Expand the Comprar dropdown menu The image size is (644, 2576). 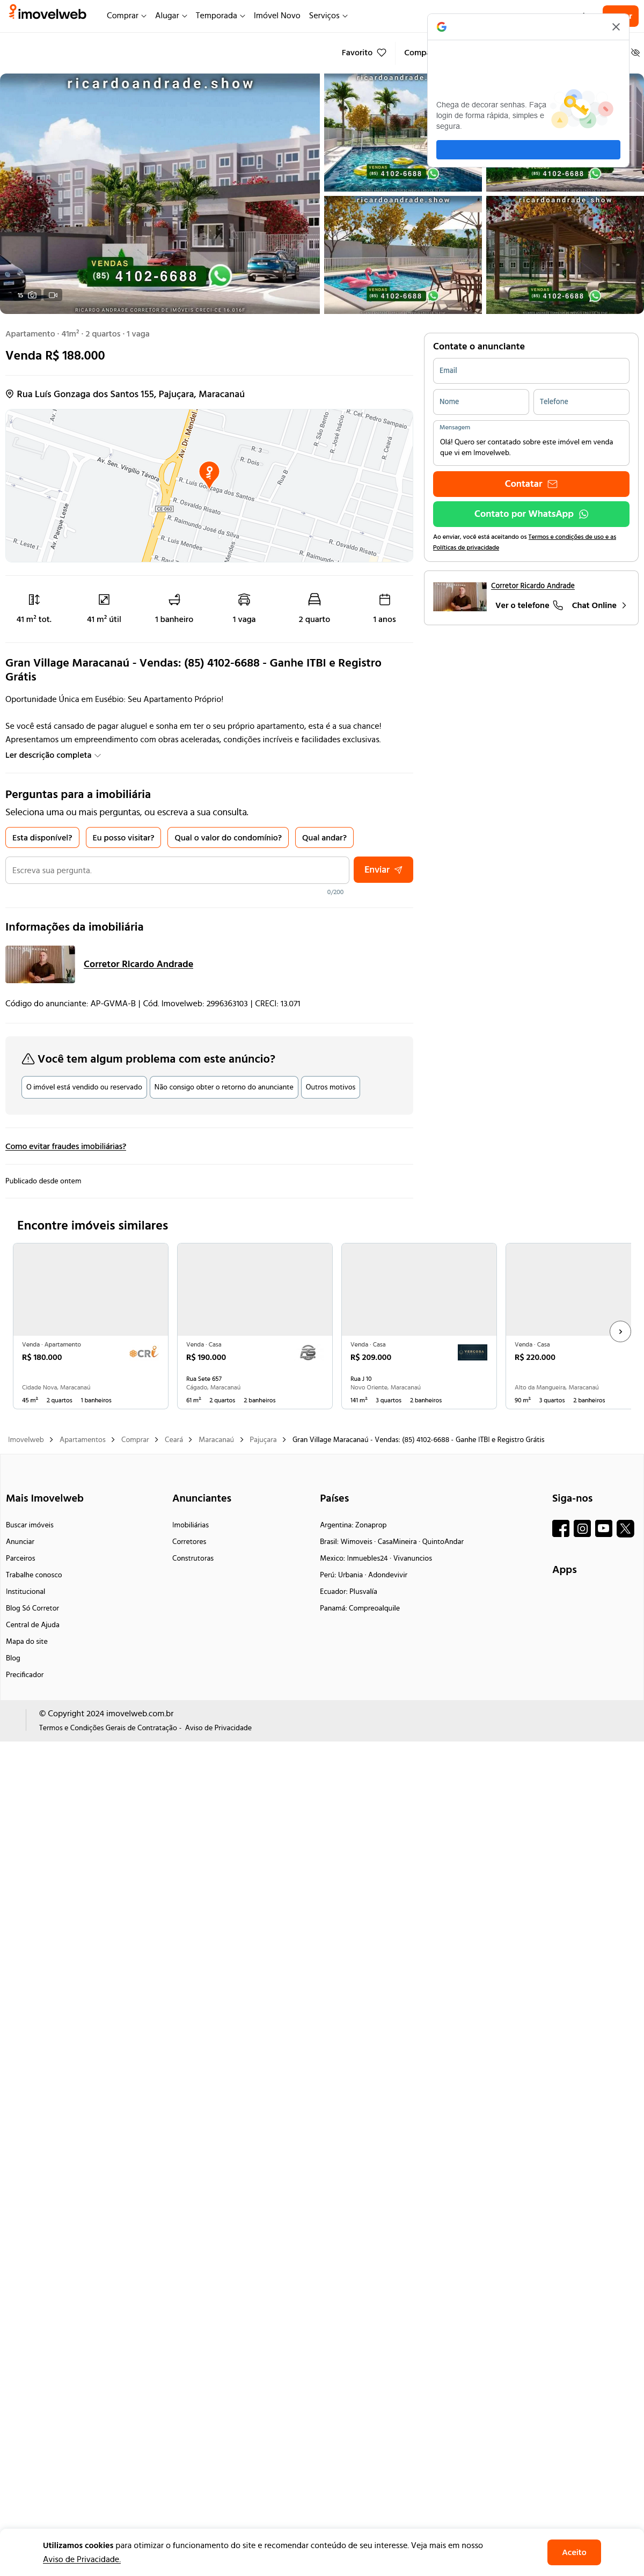coord(126,16)
